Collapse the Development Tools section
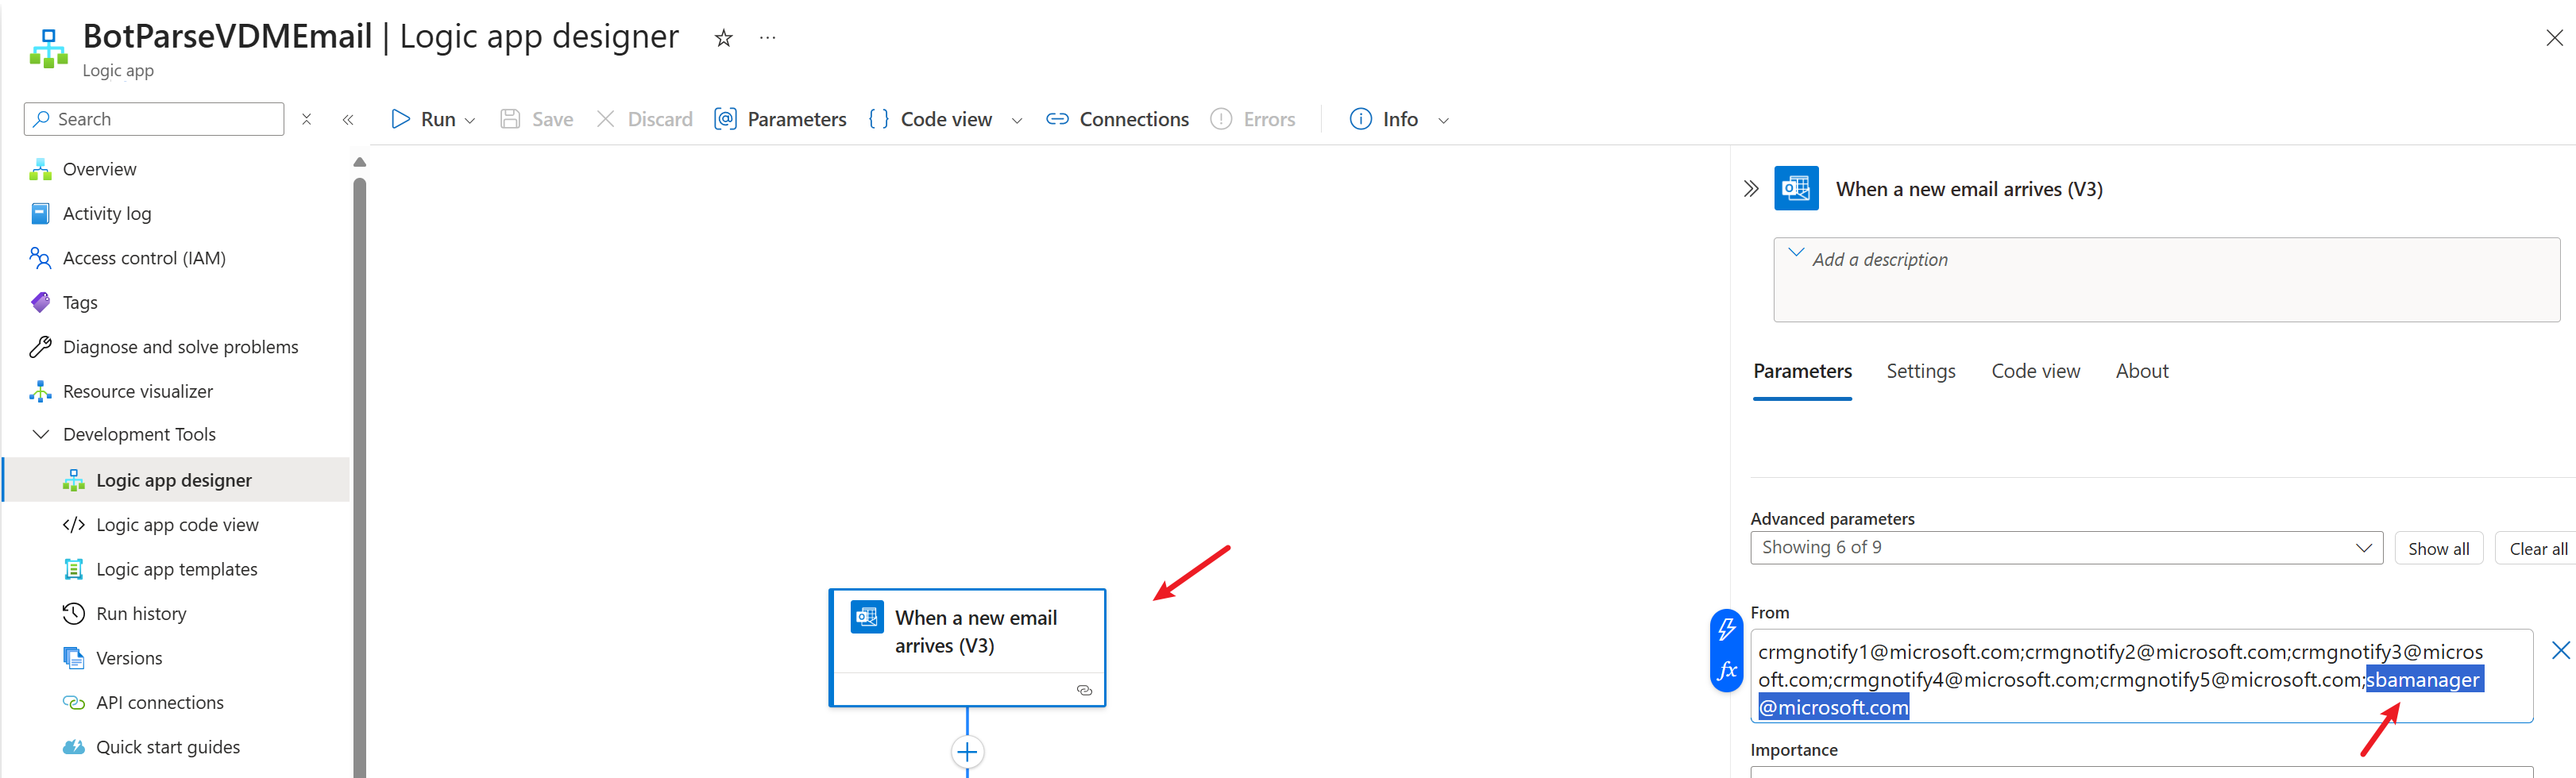The height and width of the screenshot is (778, 2576). point(41,434)
